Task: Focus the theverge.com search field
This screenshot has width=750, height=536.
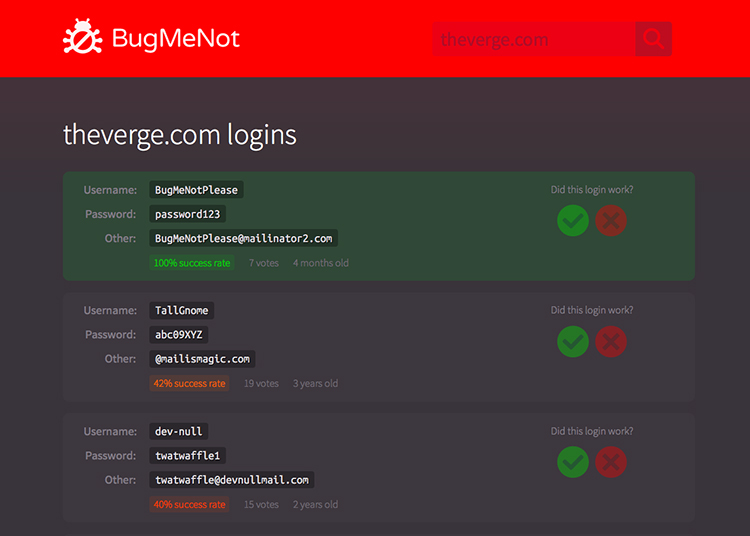Action: pyautogui.click(x=534, y=39)
